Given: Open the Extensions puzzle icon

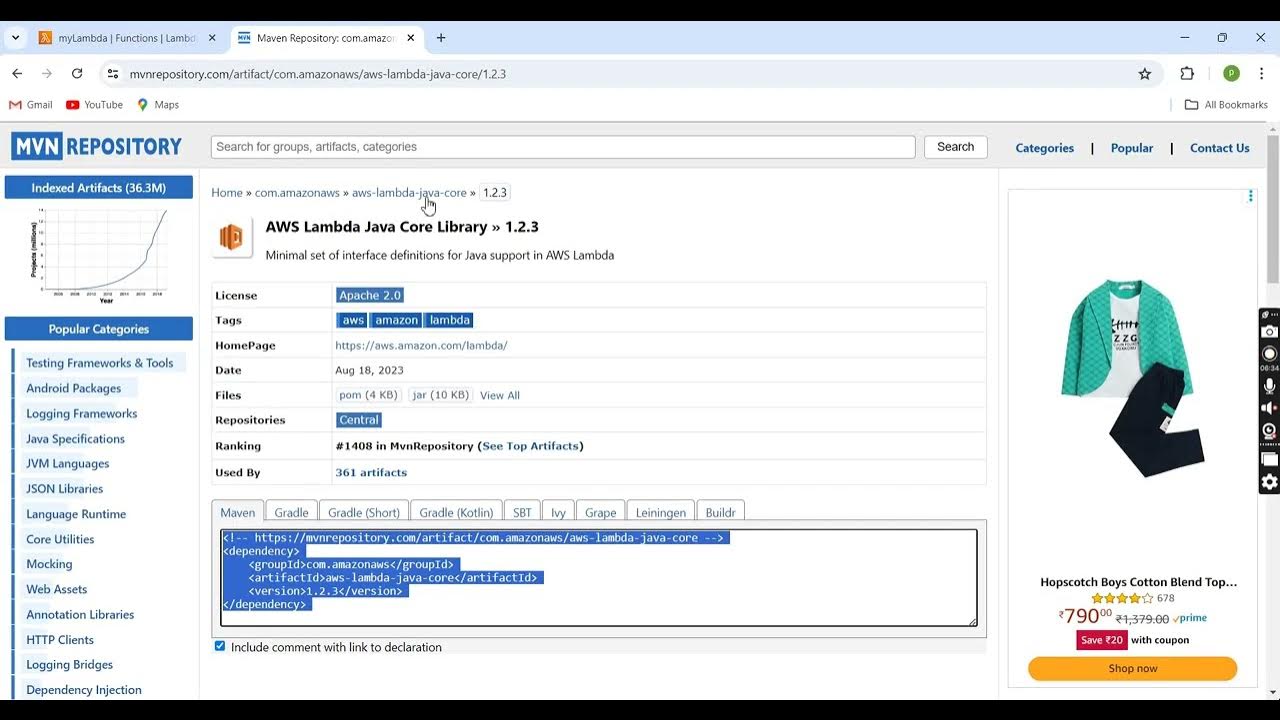Looking at the screenshot, I should tap(1187, 74).
